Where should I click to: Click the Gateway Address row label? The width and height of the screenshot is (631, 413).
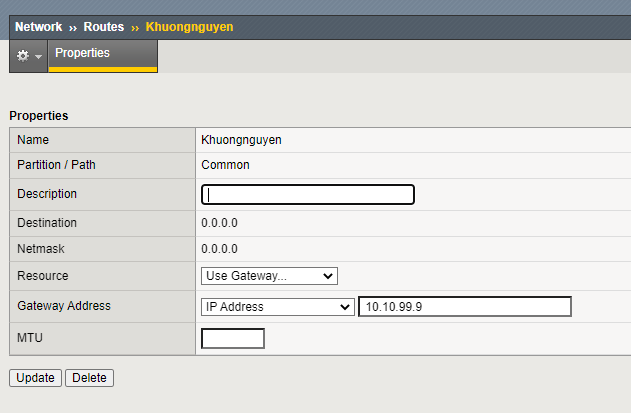pos(64,306)
